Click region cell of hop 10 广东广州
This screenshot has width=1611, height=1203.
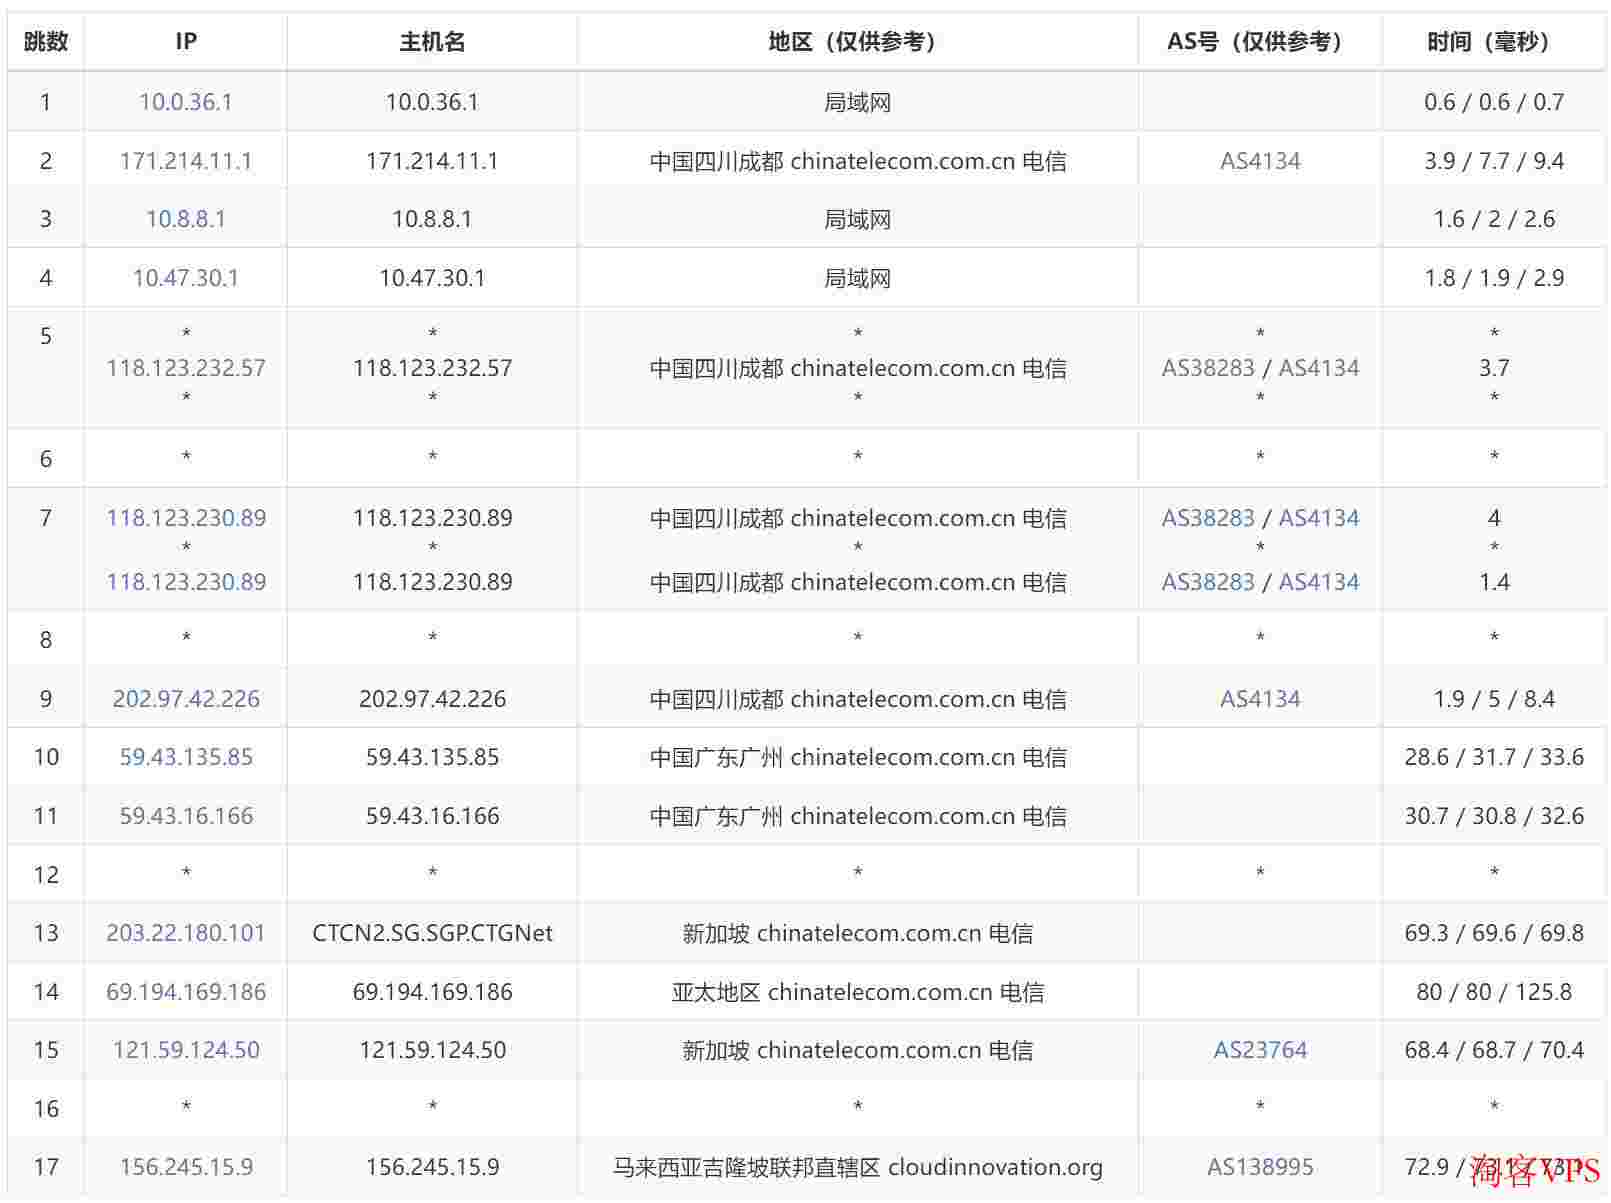[x=858, y=757]
